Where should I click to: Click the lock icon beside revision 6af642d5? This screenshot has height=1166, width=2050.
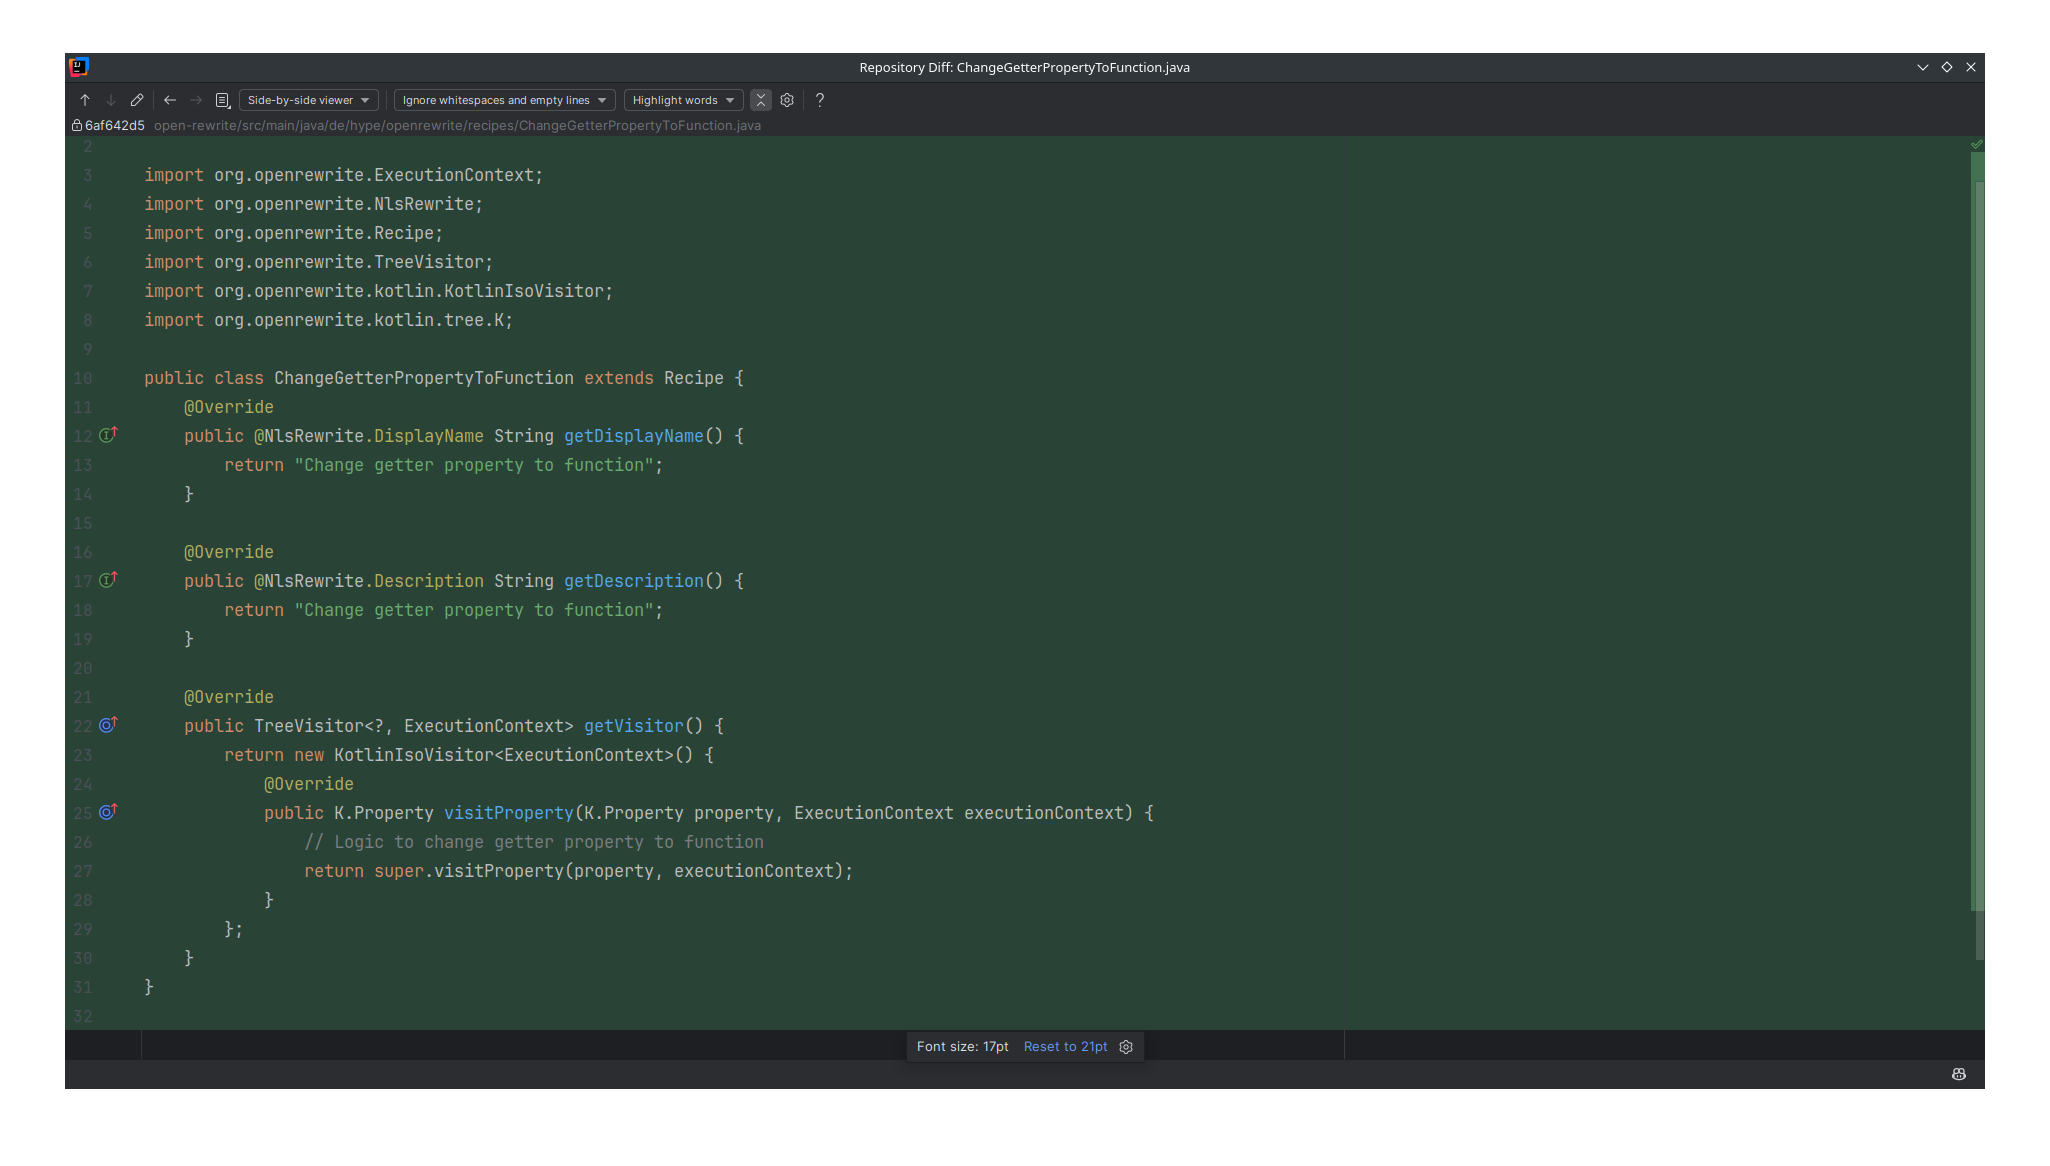coord(77,126)
